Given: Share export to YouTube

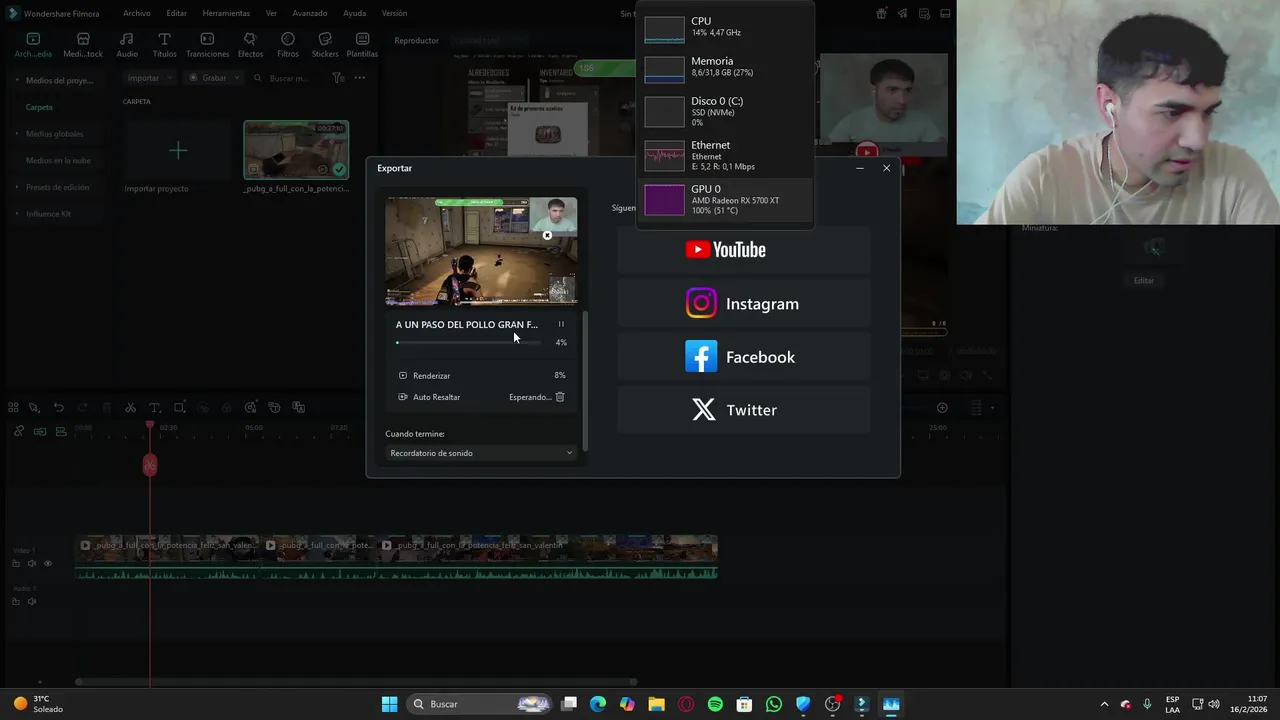Looking at the screenshot, I should coord(743,250).
